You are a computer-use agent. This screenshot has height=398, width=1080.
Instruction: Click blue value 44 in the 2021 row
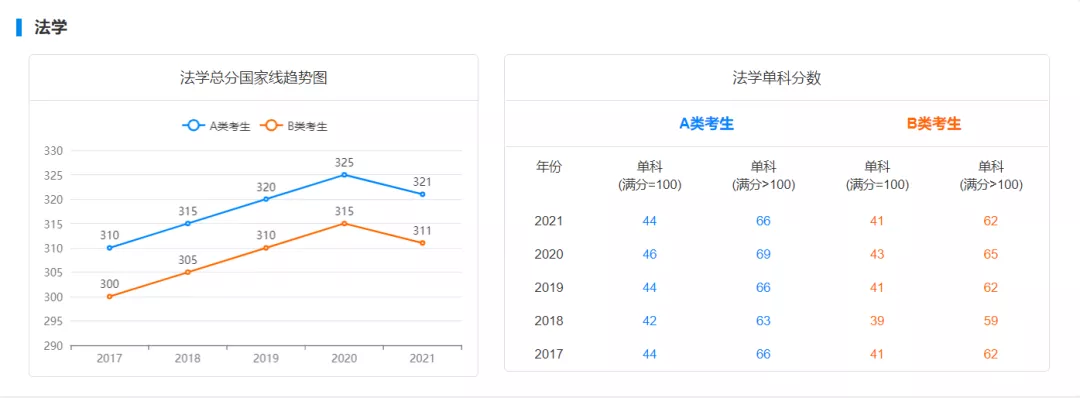650,221
